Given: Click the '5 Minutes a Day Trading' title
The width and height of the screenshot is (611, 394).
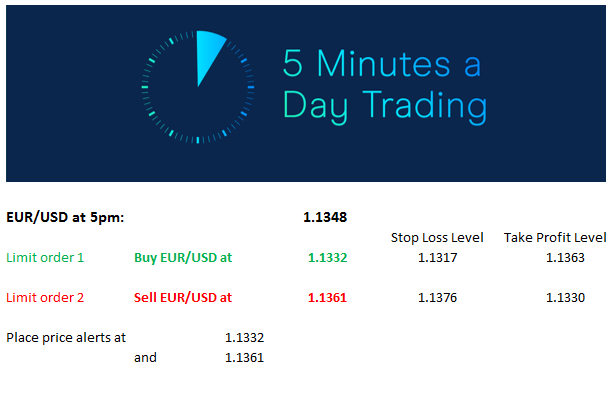Looking at the screenshot, I should click(x=385, y=85).
